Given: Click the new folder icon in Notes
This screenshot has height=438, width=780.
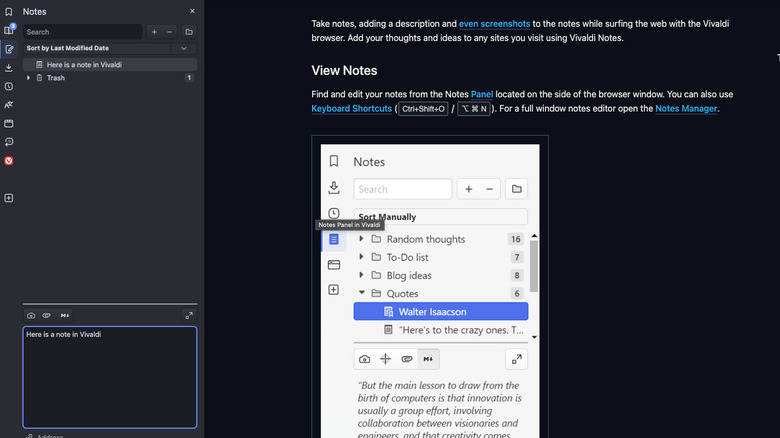Looking at the screenshot, I should click(x=189, y=32).
